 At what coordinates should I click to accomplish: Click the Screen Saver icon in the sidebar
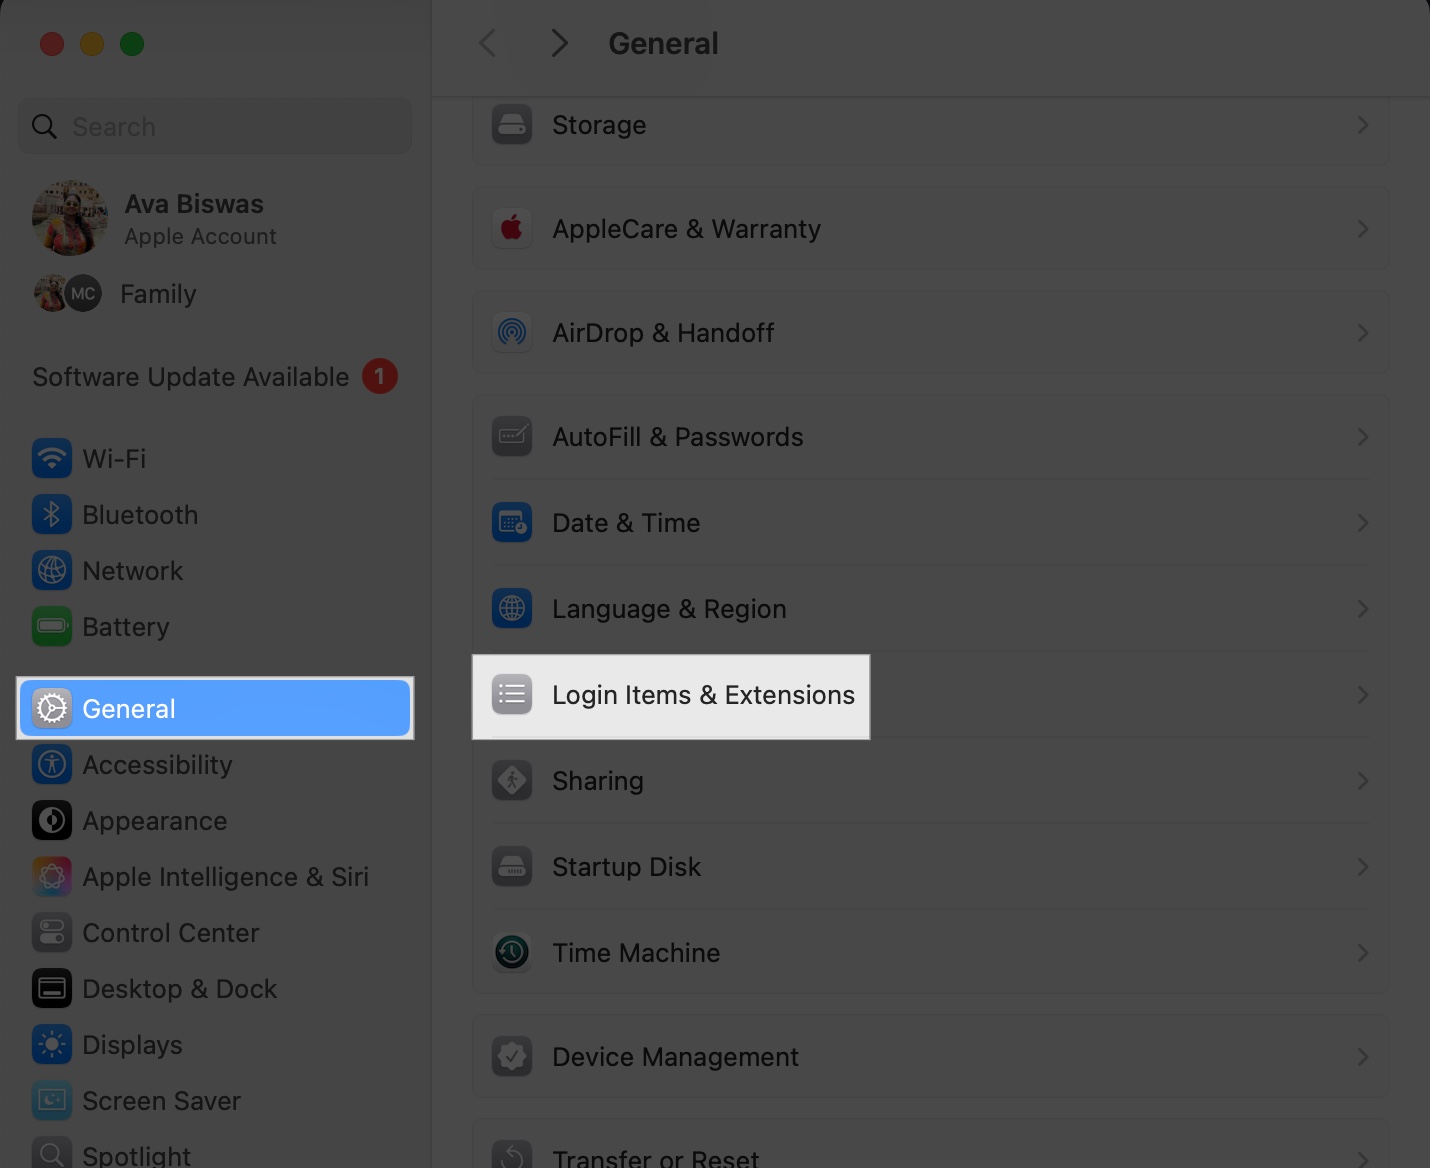(x=52, y=1101)
